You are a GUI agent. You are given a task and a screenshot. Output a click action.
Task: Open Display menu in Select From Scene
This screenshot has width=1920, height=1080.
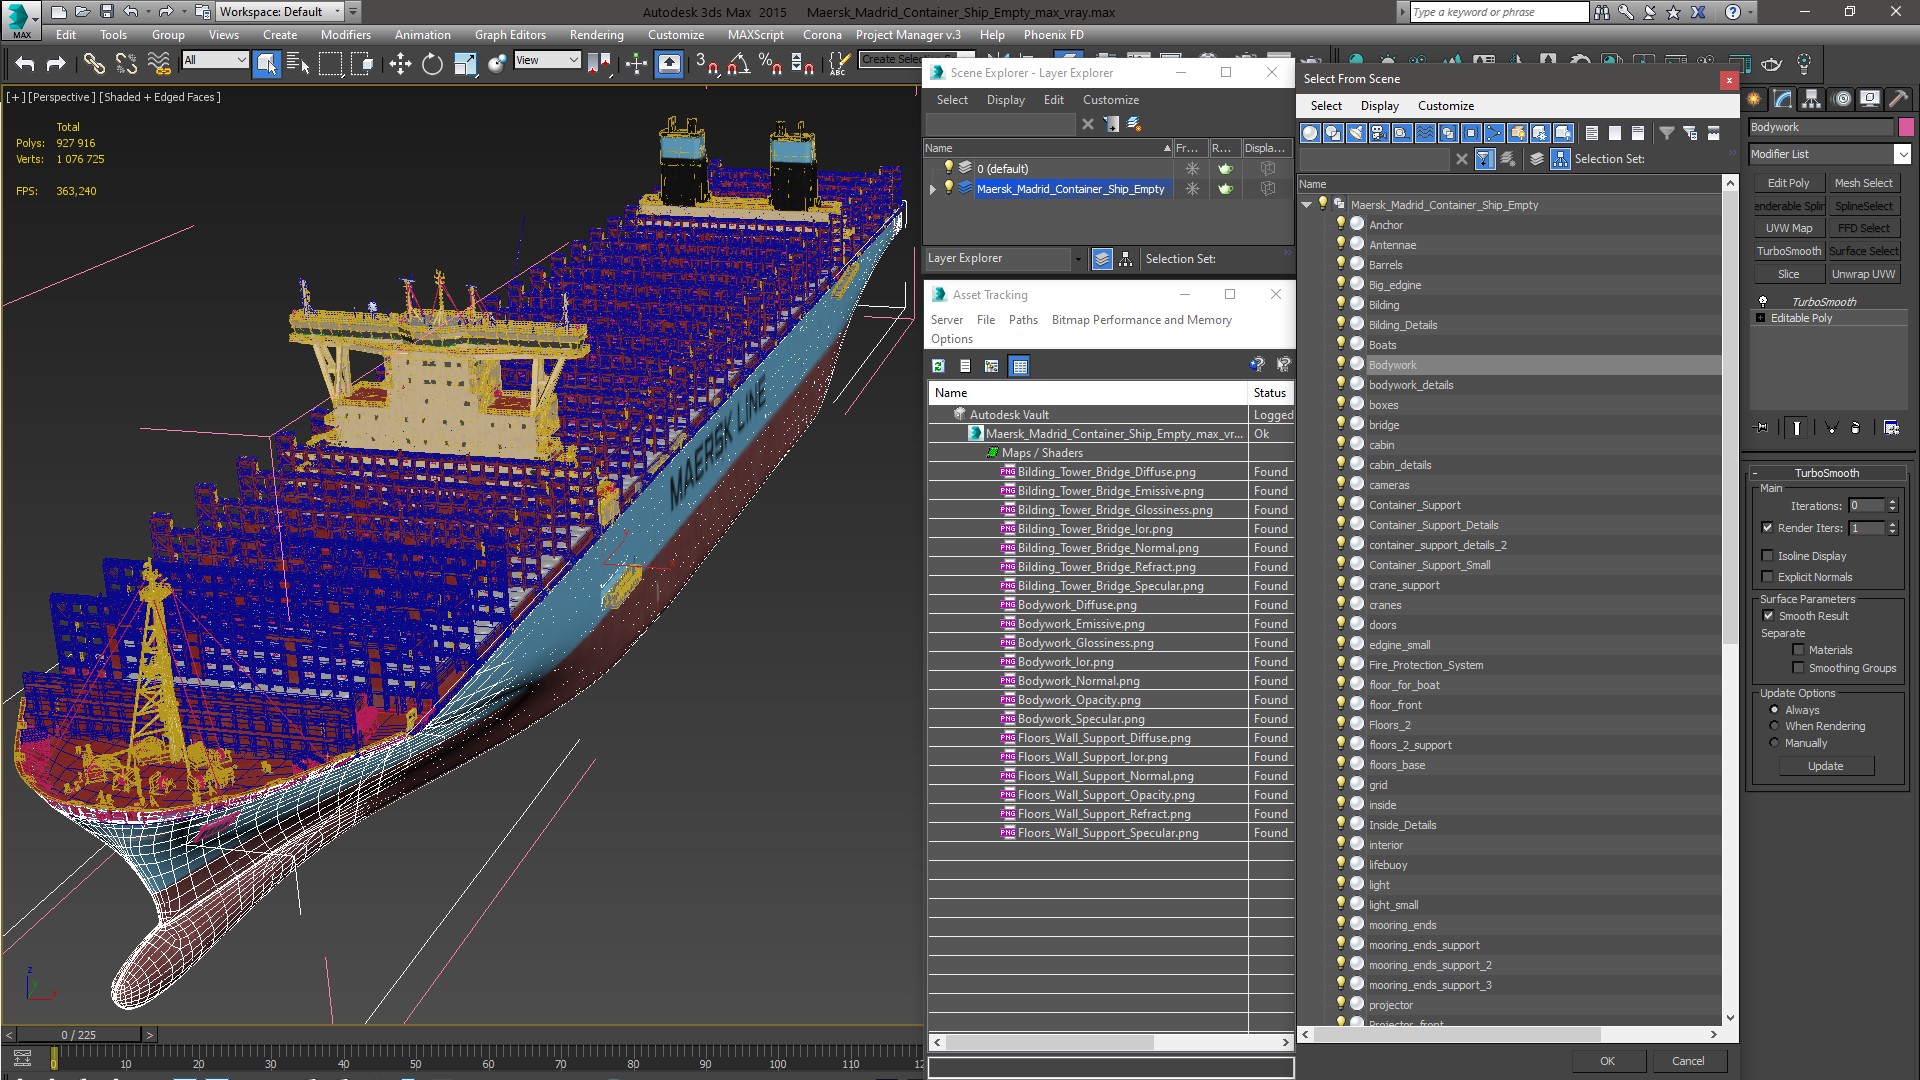pos(1380,106)
